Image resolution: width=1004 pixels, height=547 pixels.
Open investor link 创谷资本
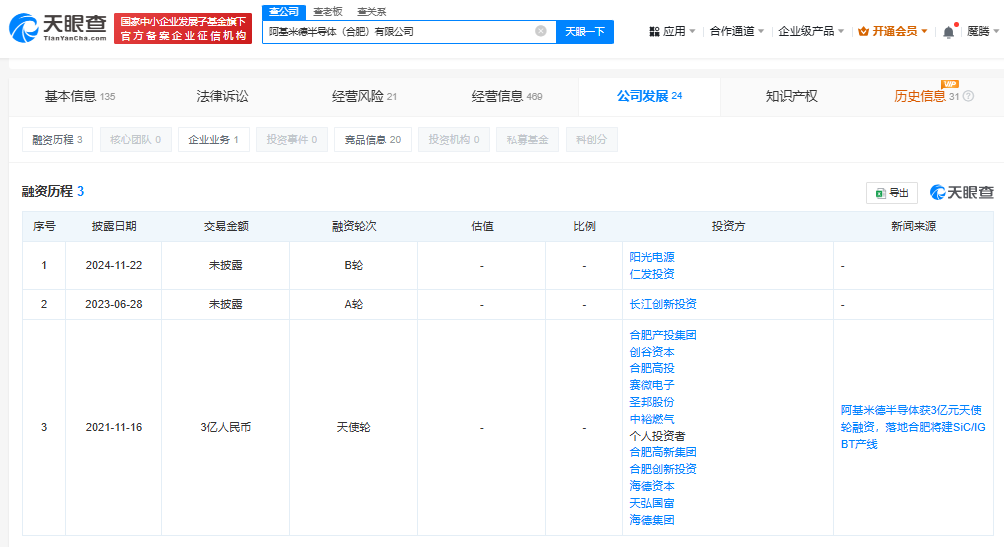[x=652, y=352]
